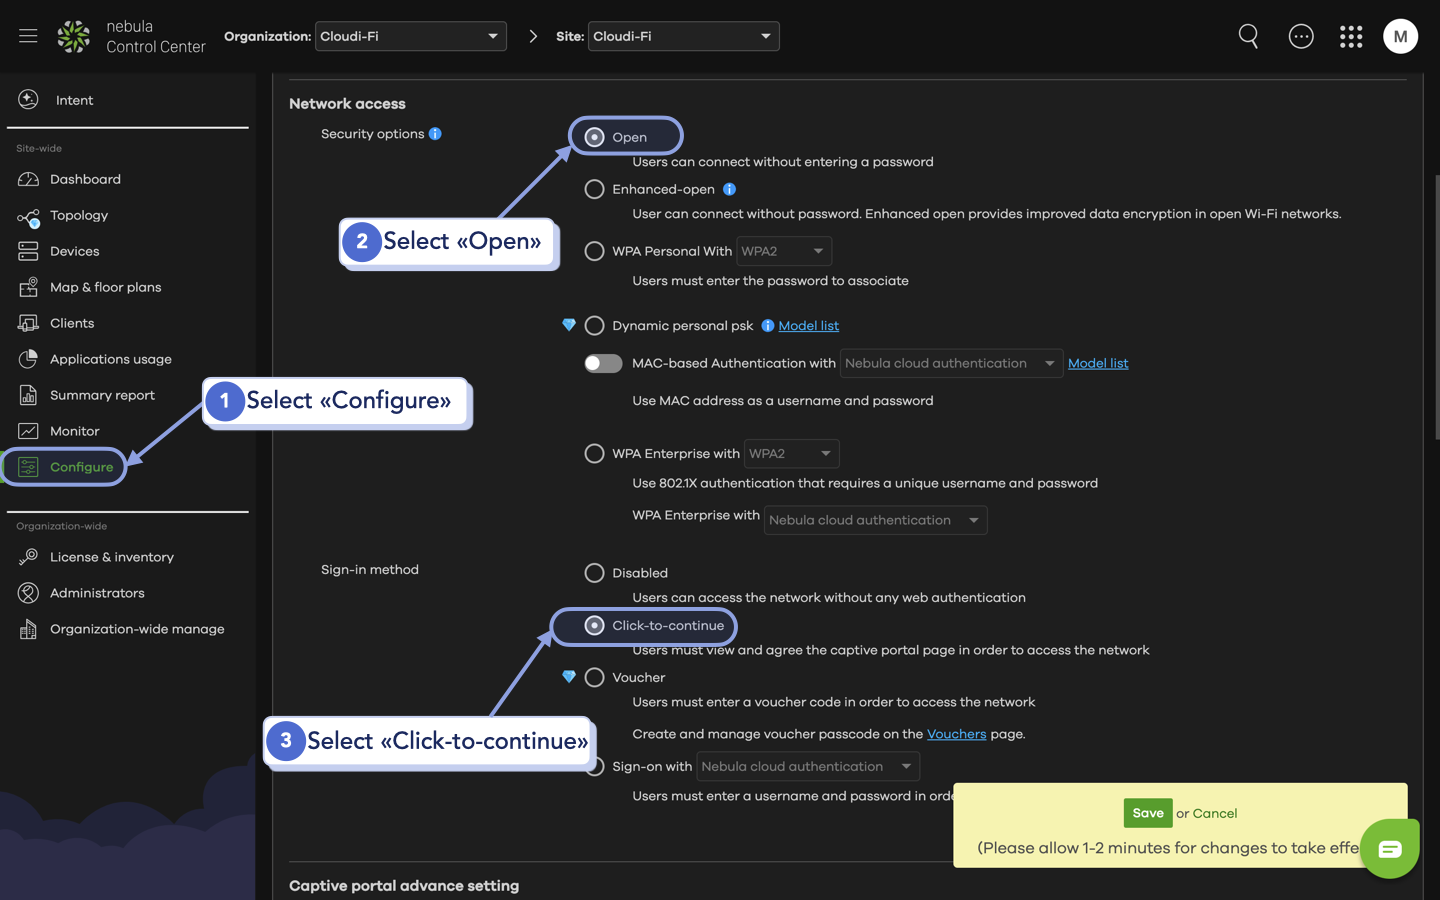The image size is (1440, 900).
Task: Select Administrators in the sidebar
Action: click(x=95, y=592)
